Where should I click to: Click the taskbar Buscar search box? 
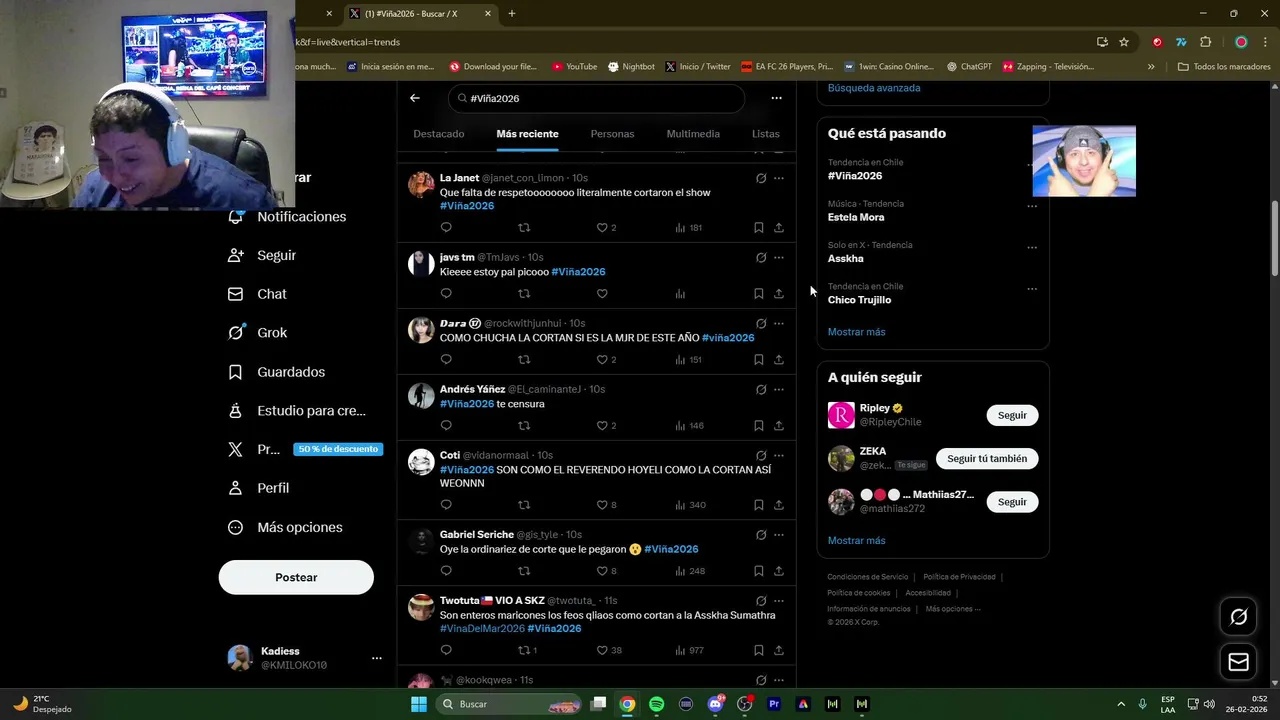tap(510, 704)
